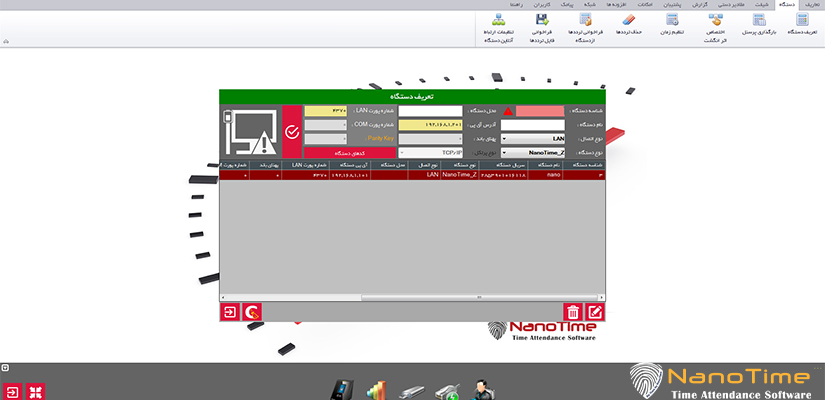Click the fingerprint device icon in bottom bar
The image size is (825, 400).
pyautogui.click(x=343, y=391)
